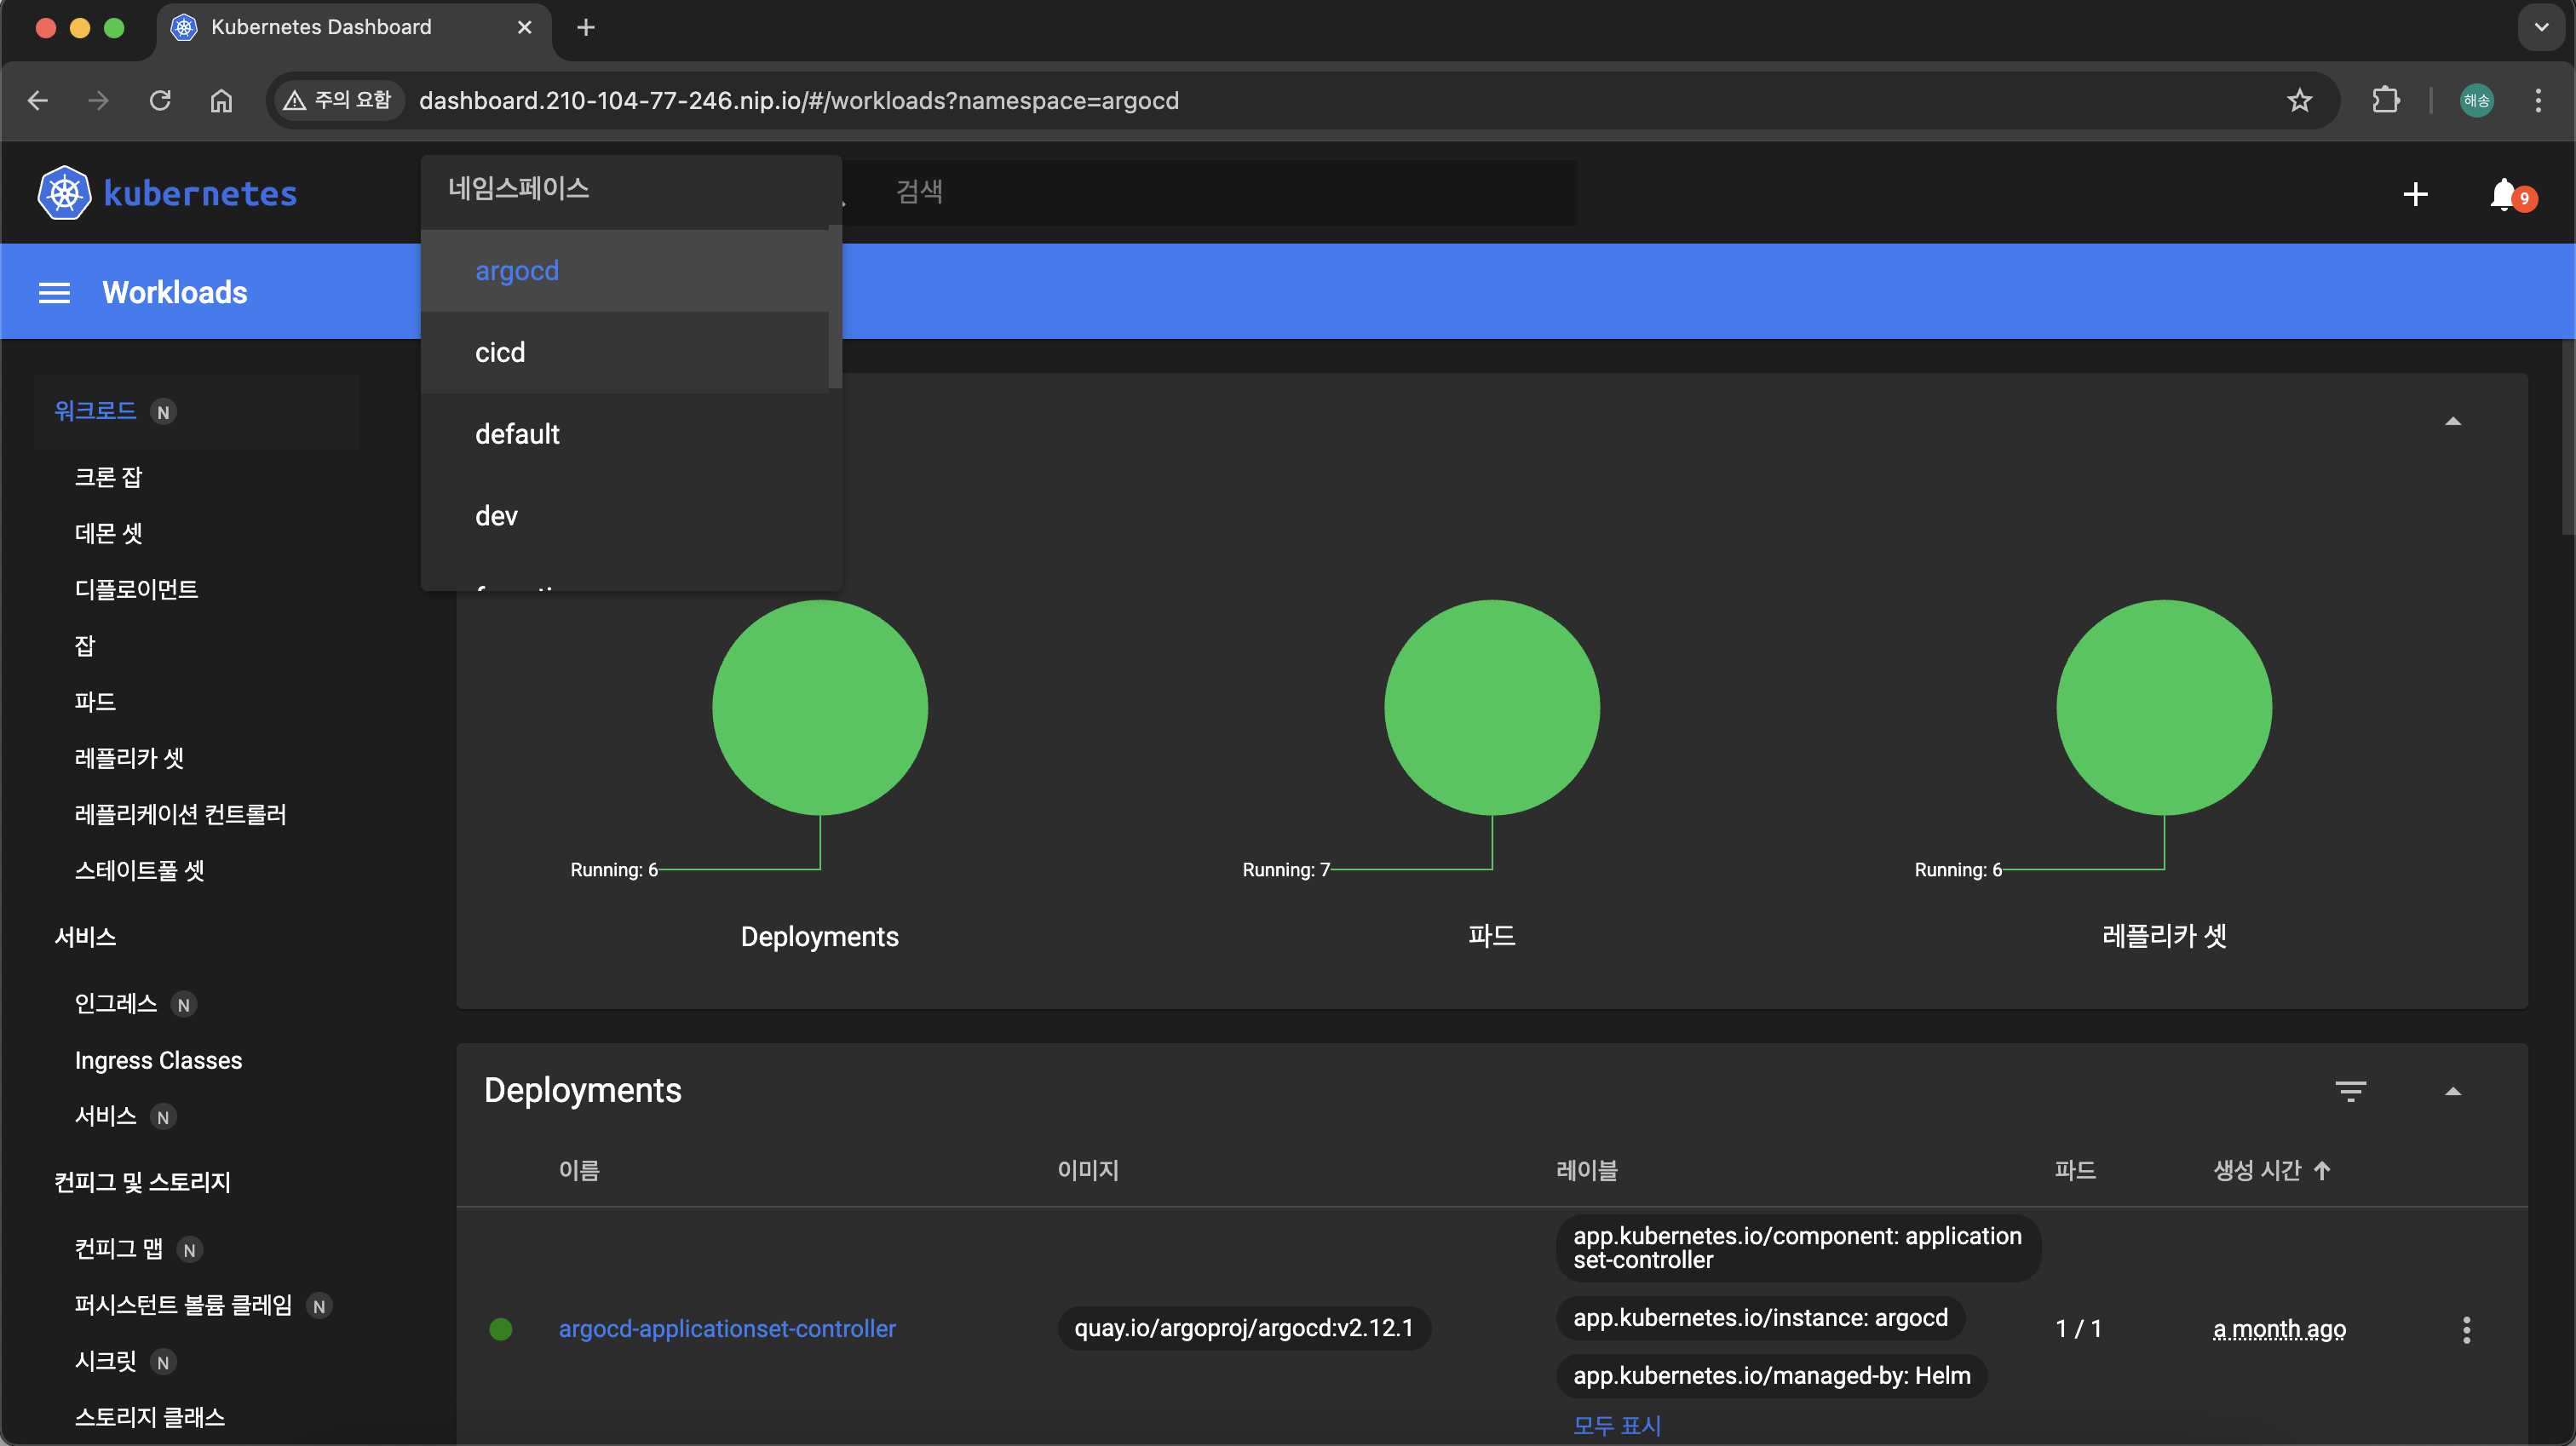Image resolution: width=2576 pixels, height=1446 pixels.
Task: Pick the dev namespace option
Action: pyautogui.click(x=496, y=516)
